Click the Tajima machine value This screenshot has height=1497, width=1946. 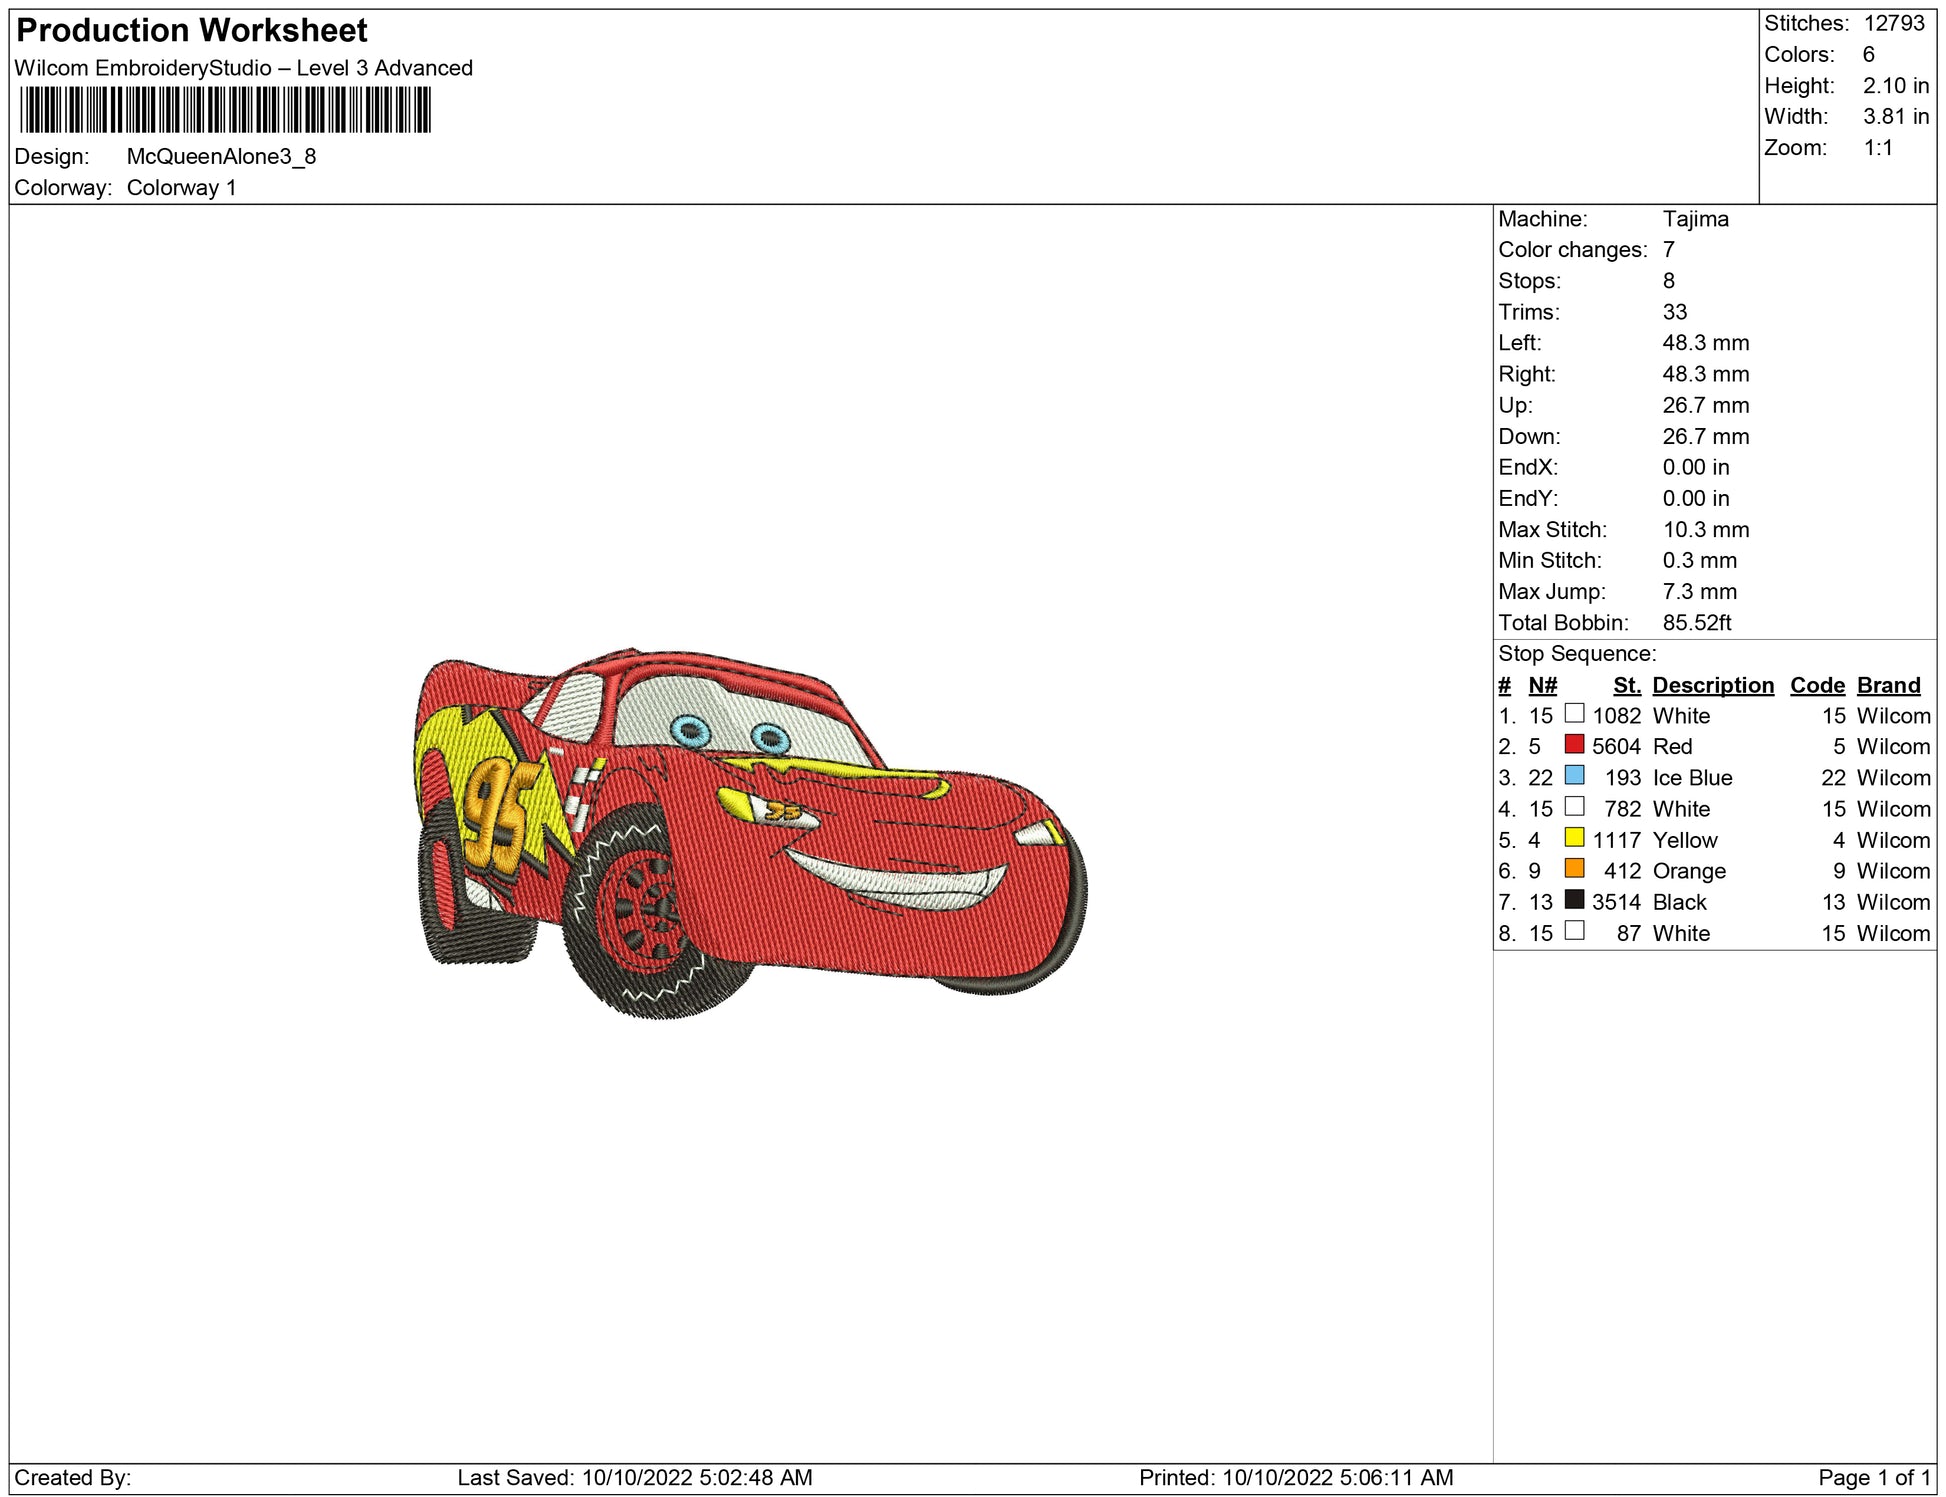click(x=1695, y=219)
